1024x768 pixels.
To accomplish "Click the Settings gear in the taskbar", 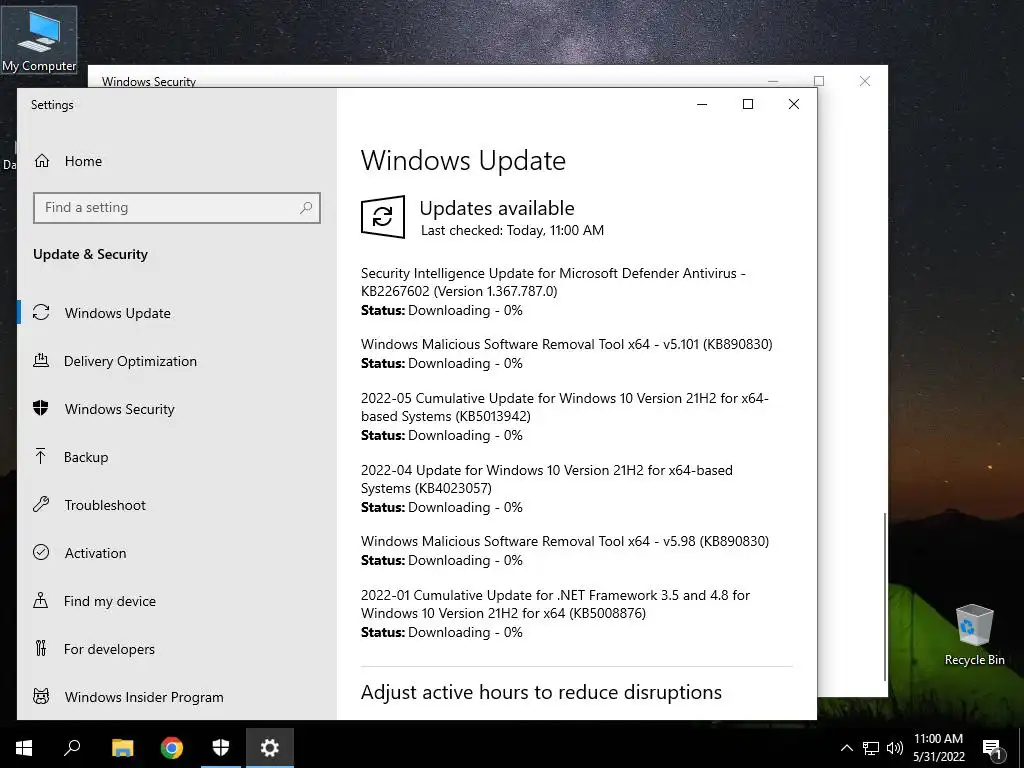I will (x=270, y=748).
